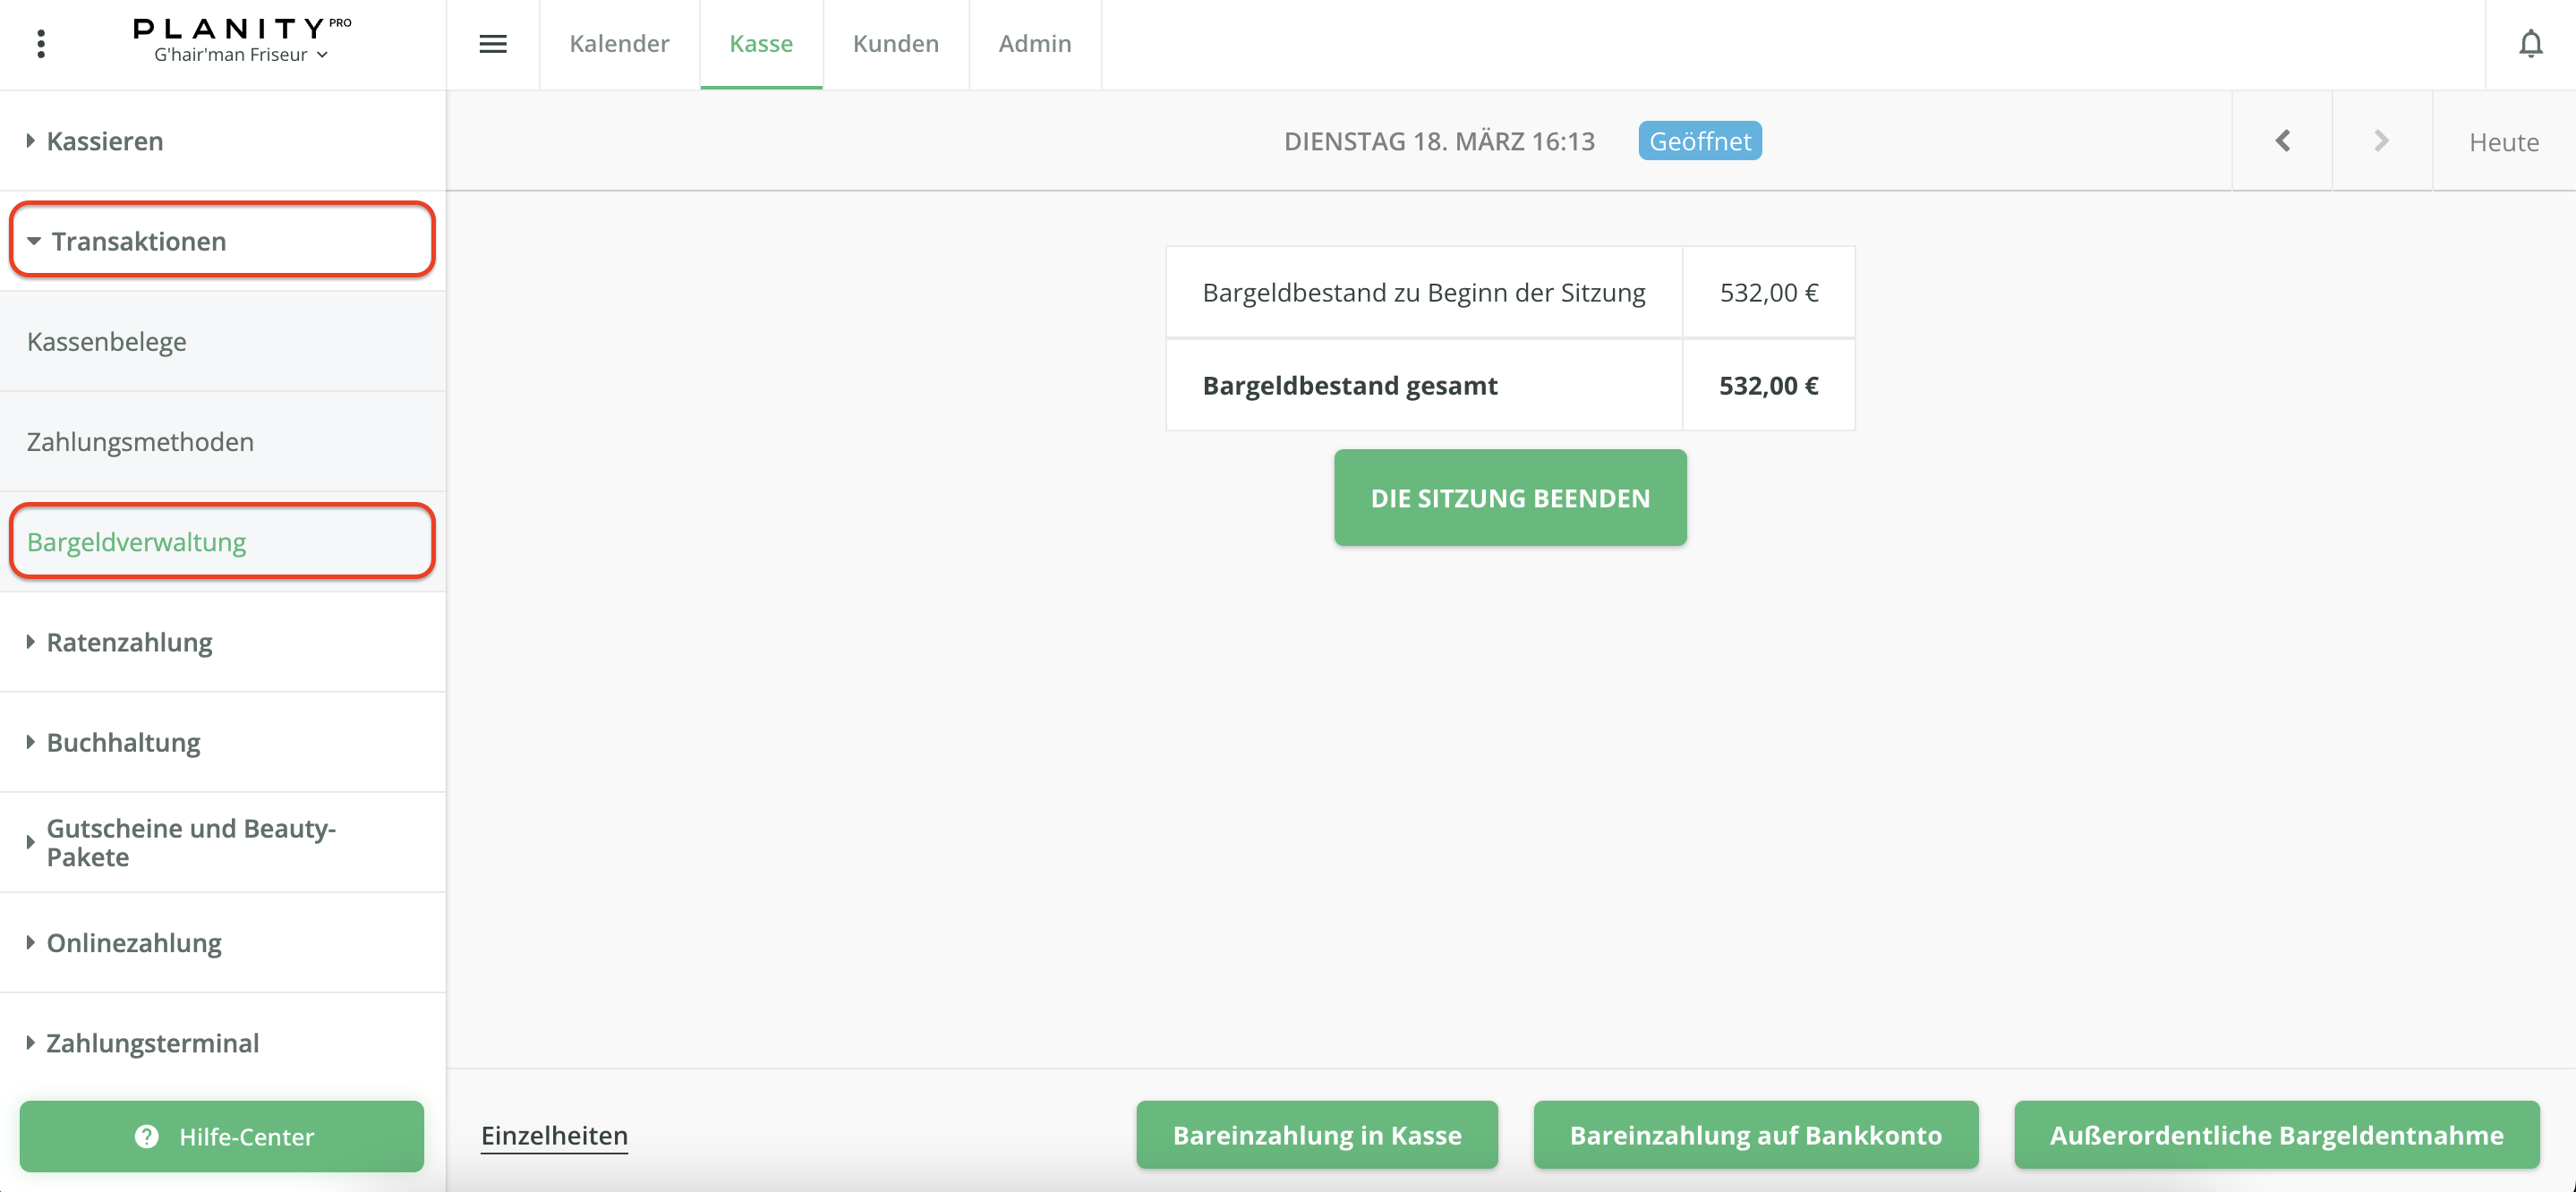Go to previous day arrow
The height and width of the screenshot is (1192, 2576).
(x=2282, y=141)
